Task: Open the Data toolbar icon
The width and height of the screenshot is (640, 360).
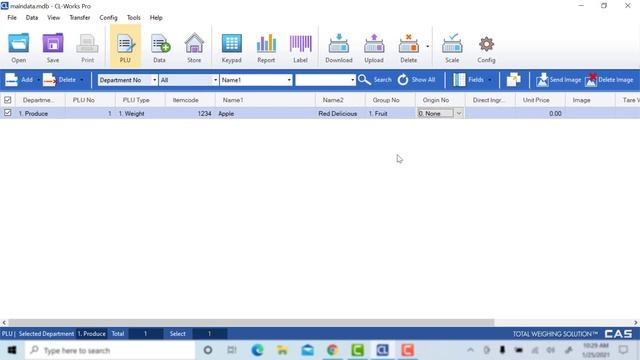Action: pyautogui.click(x=160, y=47)
